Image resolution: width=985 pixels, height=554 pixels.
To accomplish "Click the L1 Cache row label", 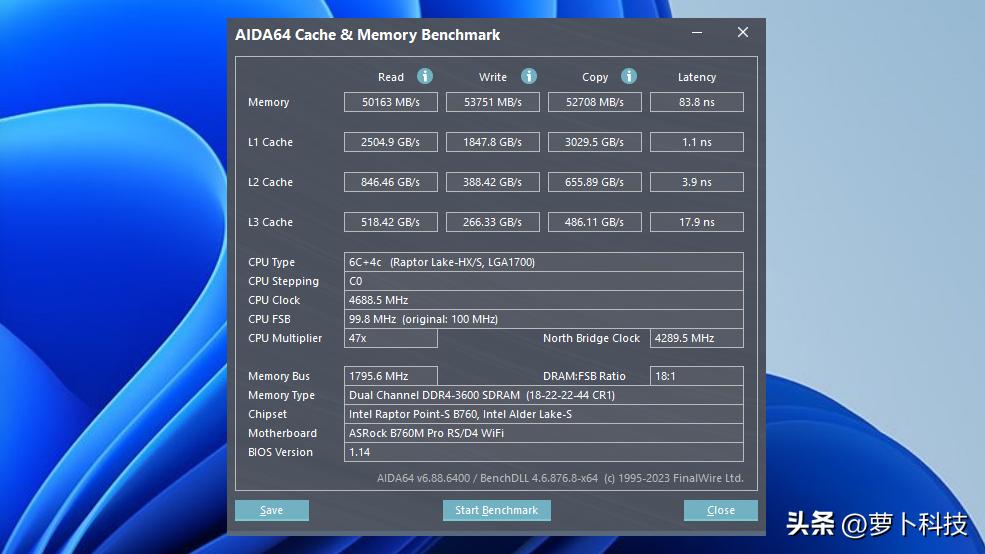I will pos(270,142).
